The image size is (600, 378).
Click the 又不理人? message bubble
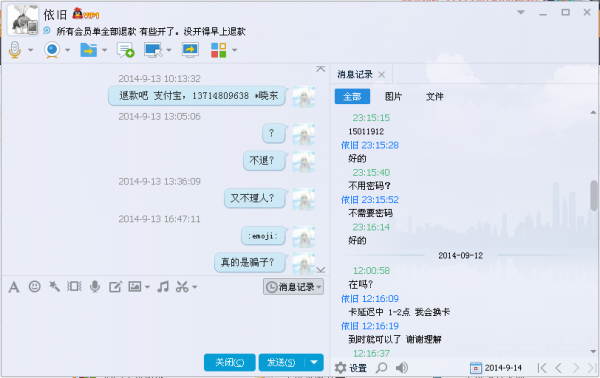click(255, 198)
